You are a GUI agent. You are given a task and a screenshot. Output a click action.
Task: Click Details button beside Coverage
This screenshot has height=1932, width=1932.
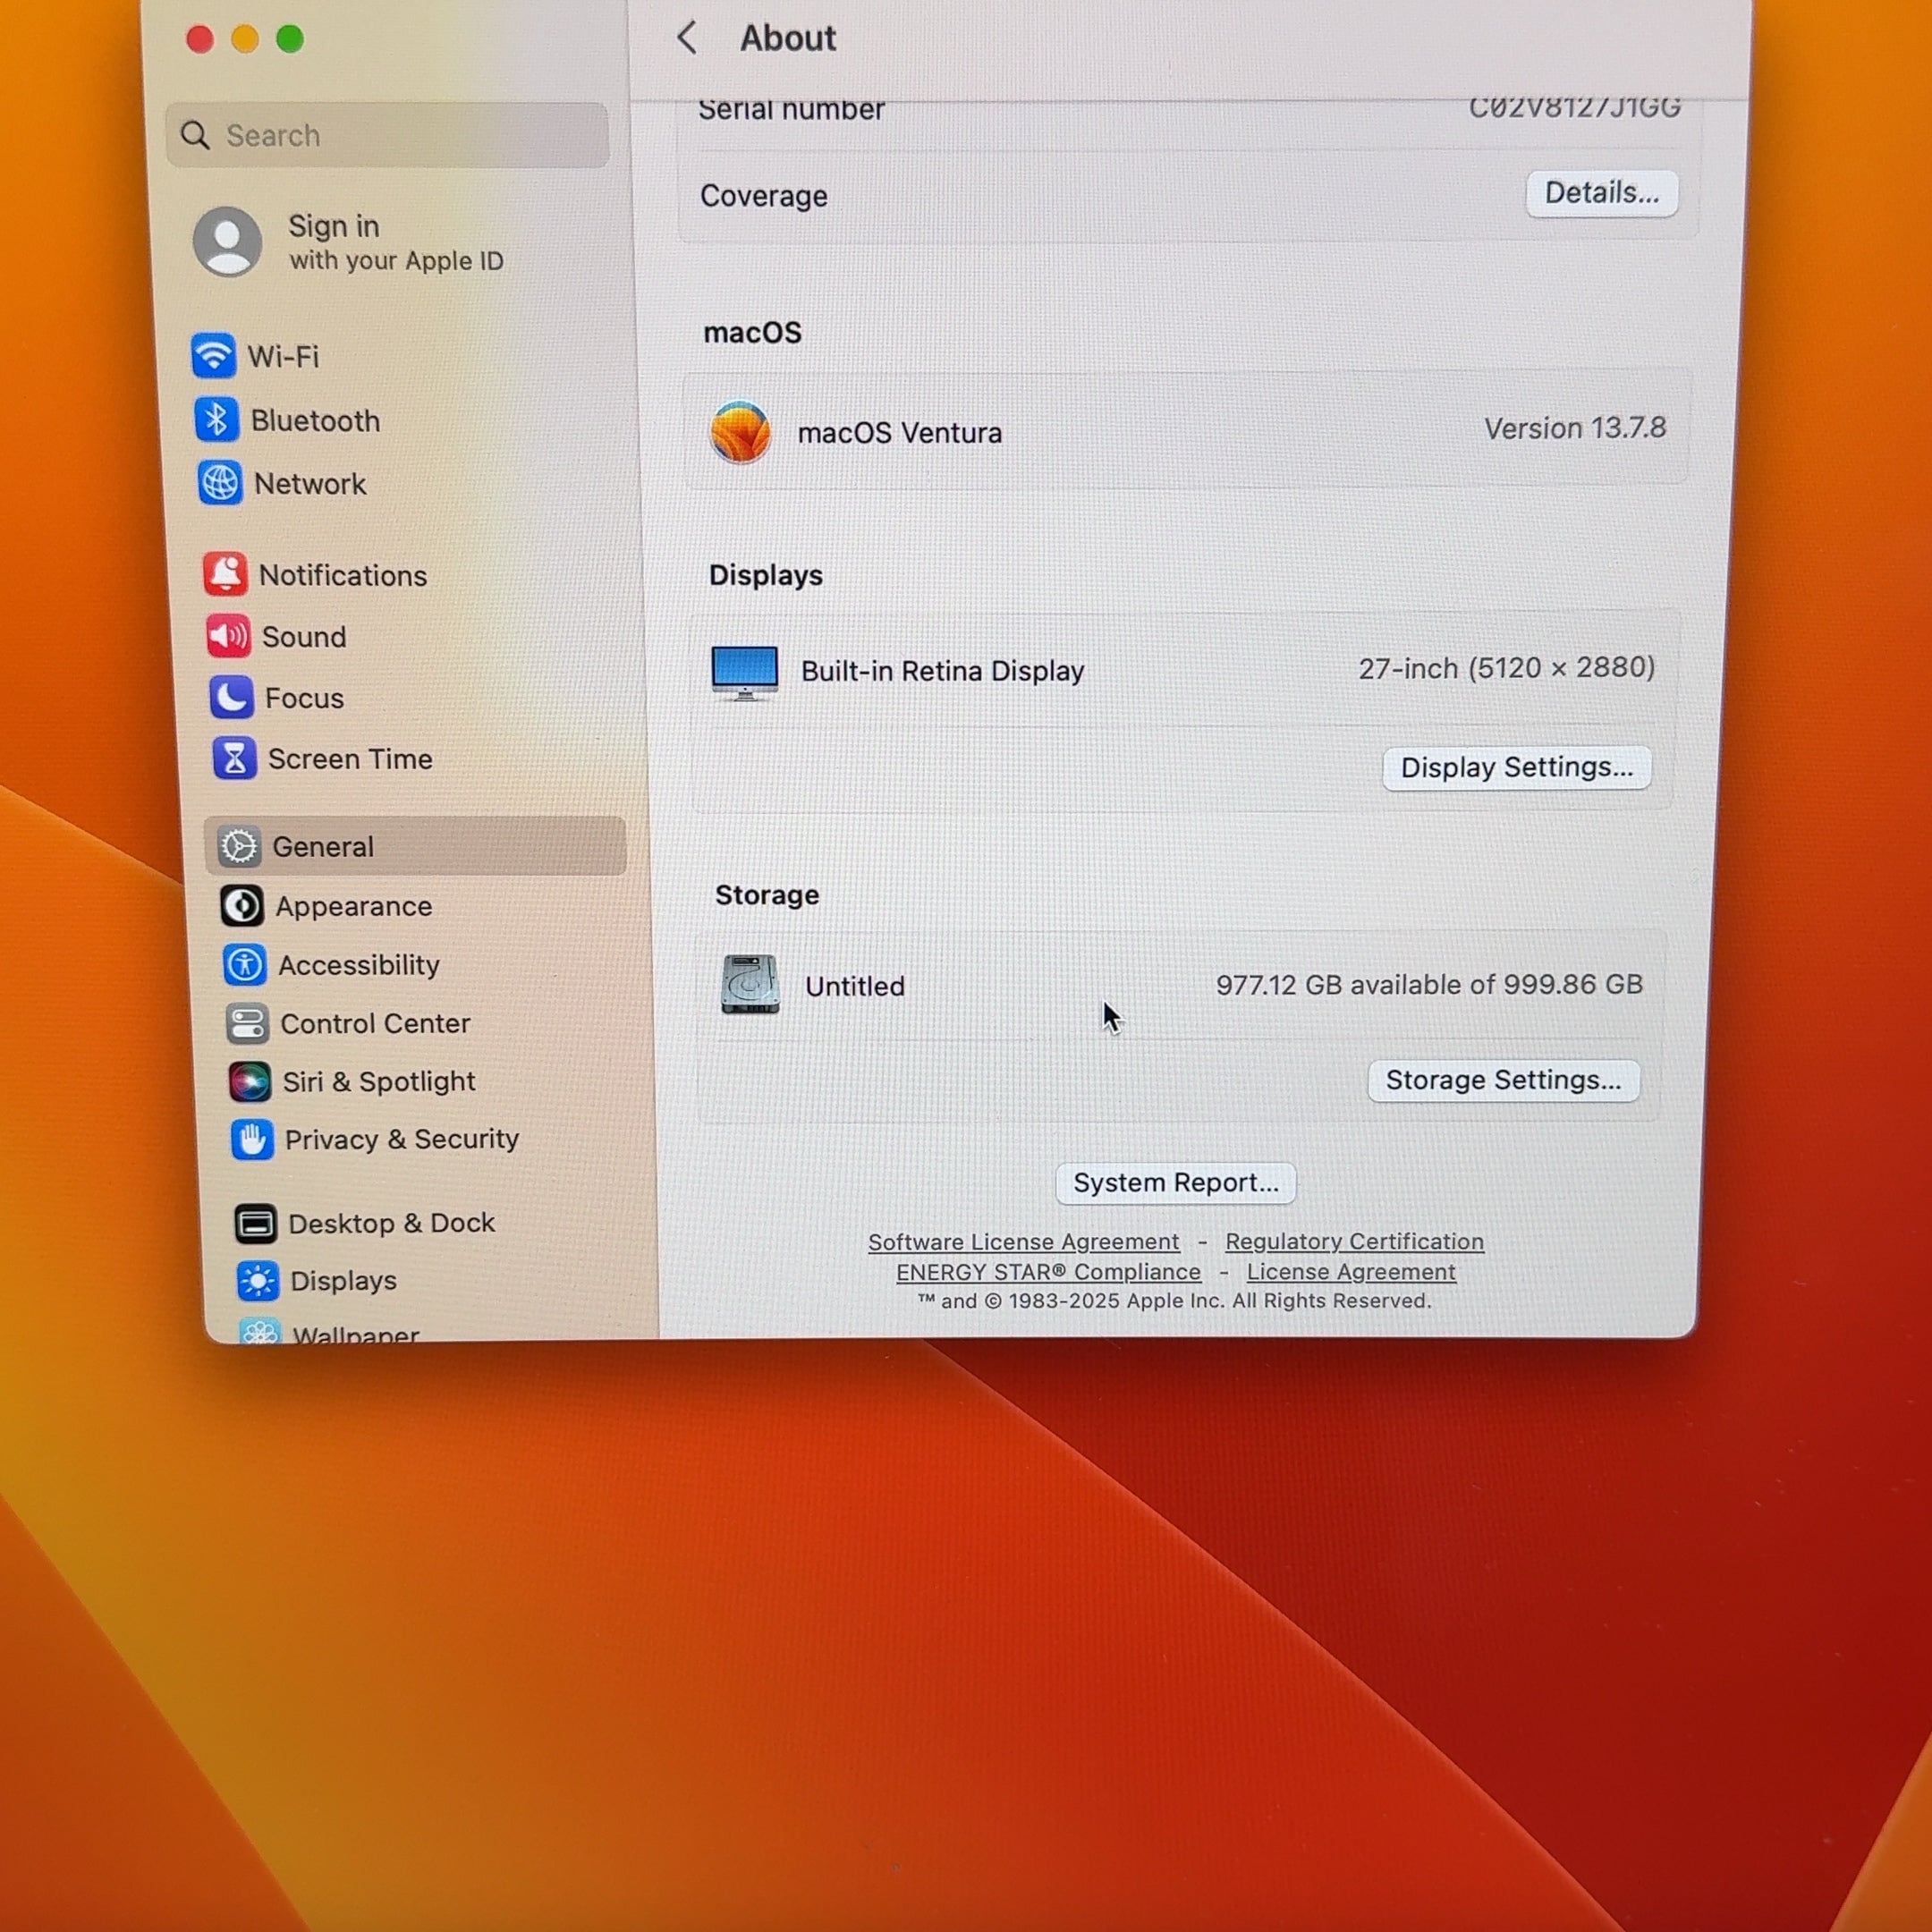click(x=1601, y=192)
